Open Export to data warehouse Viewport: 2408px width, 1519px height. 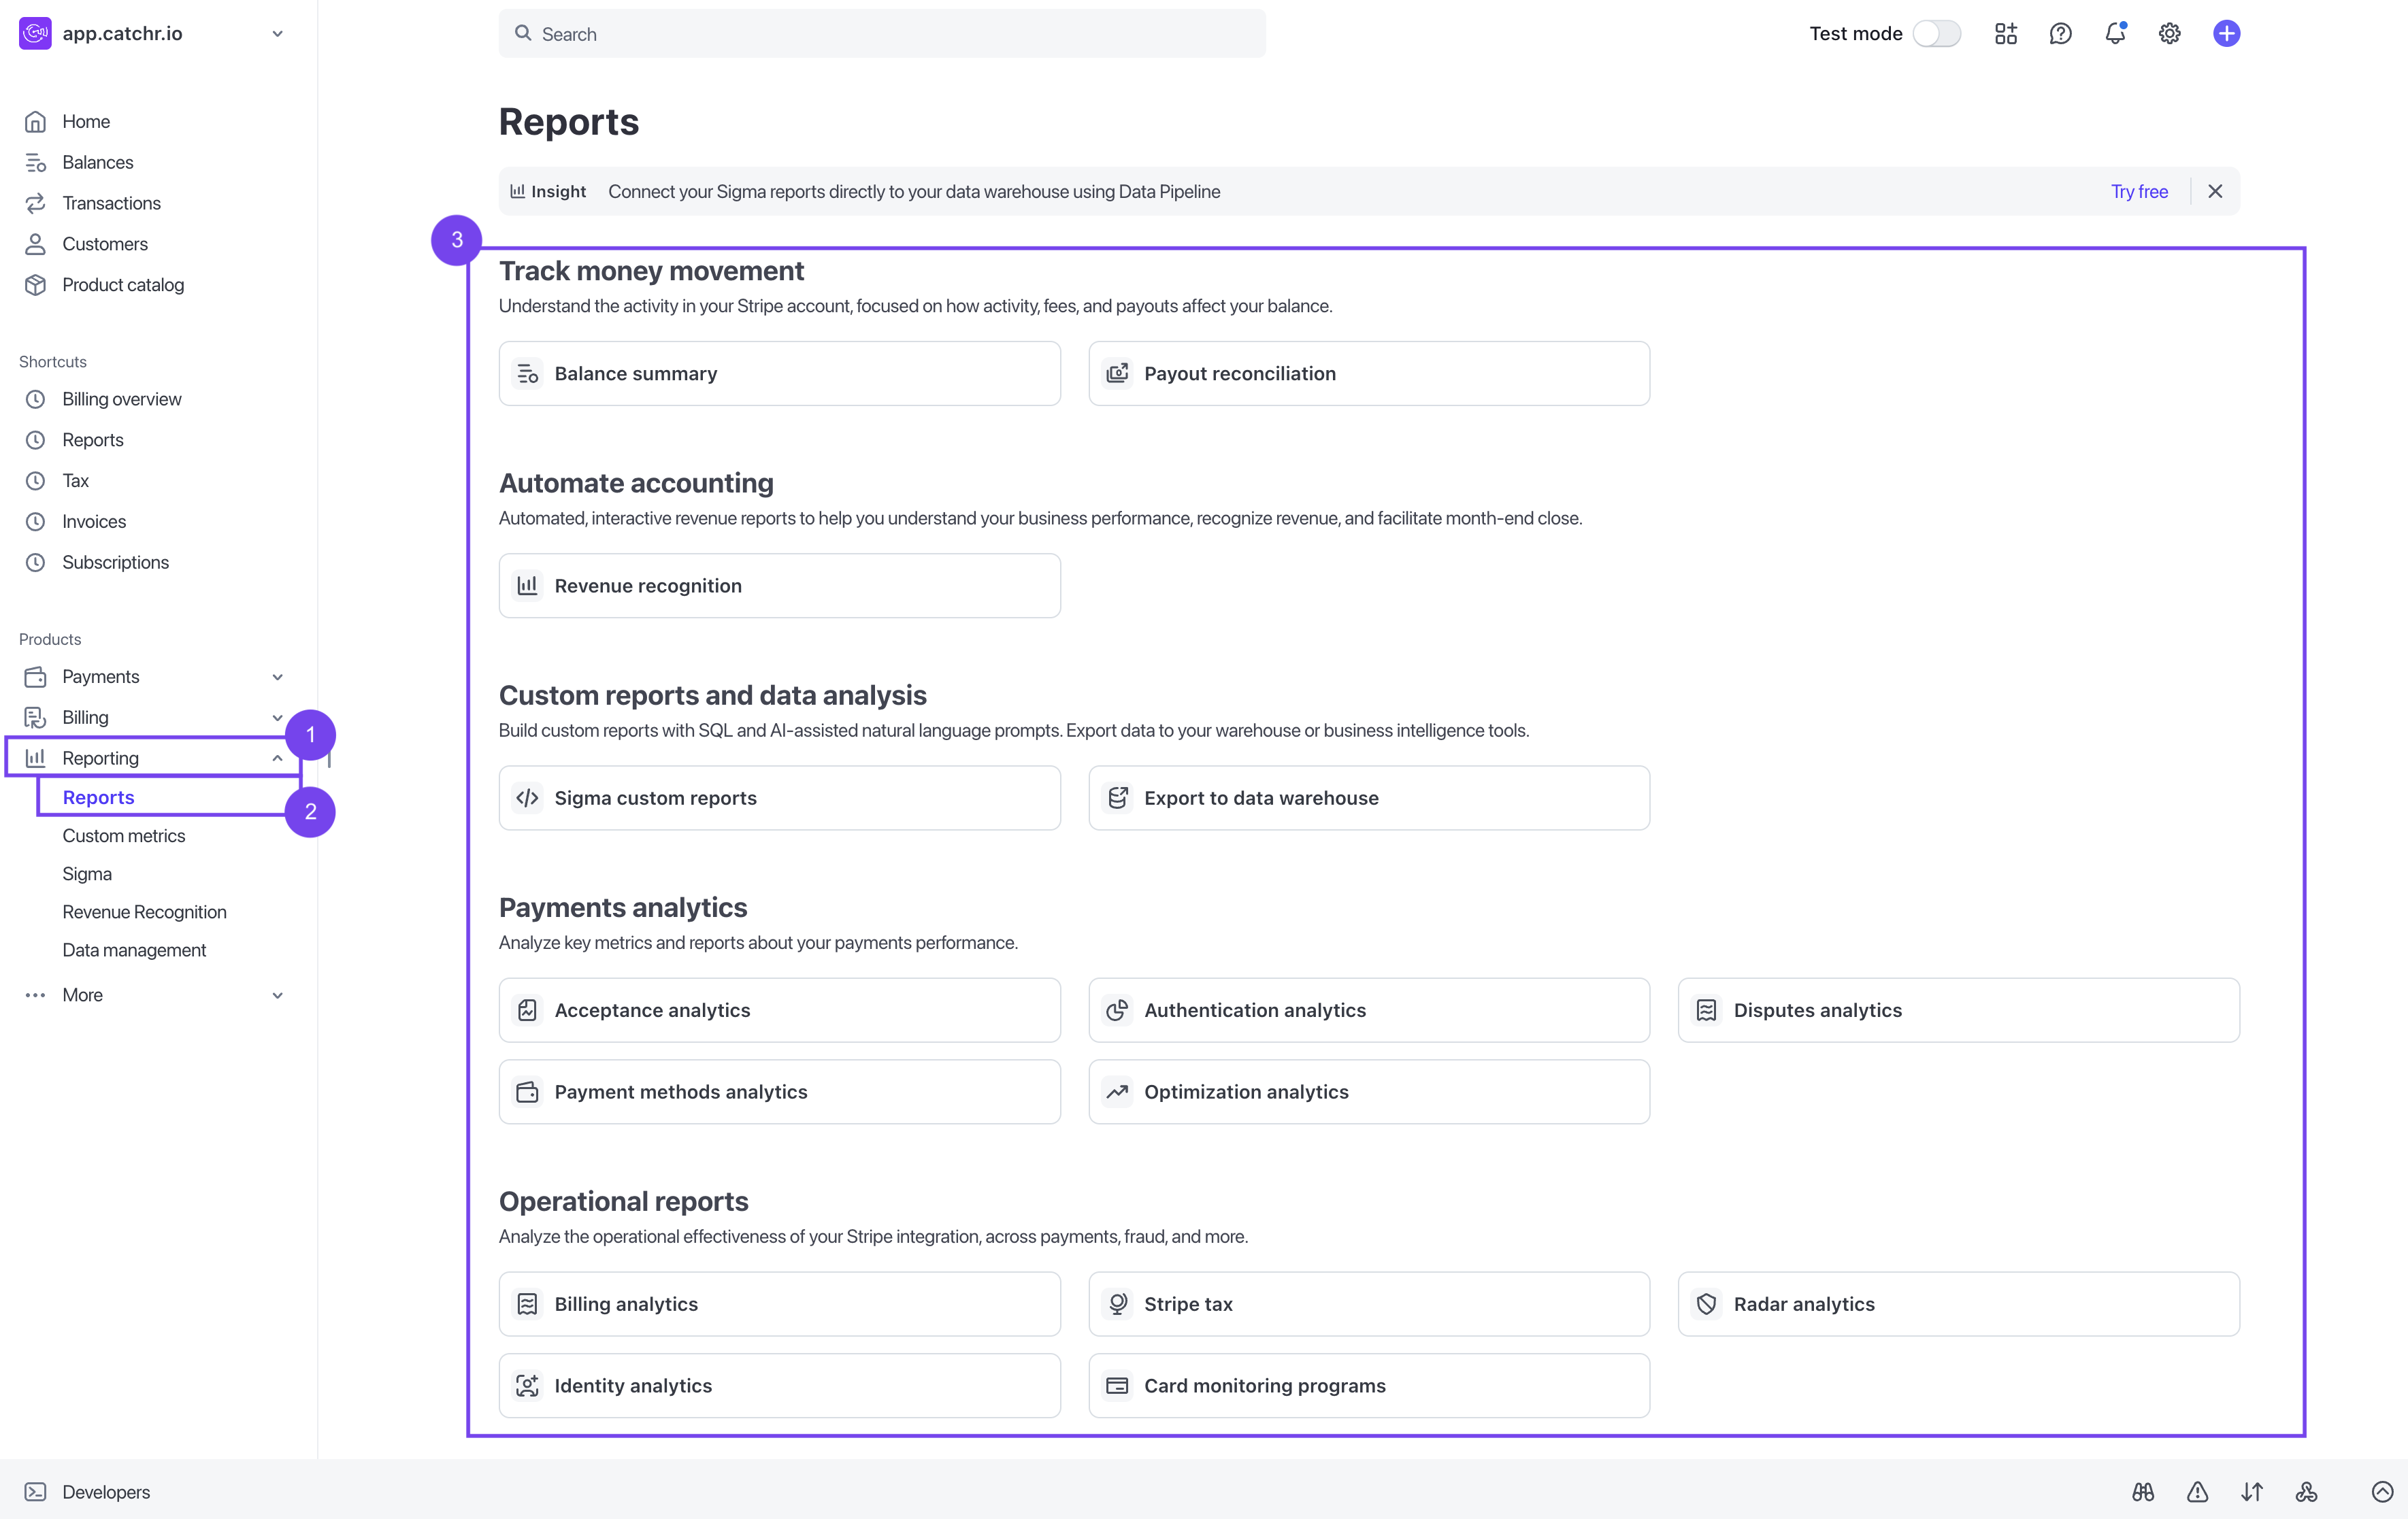click(1368, 797)
